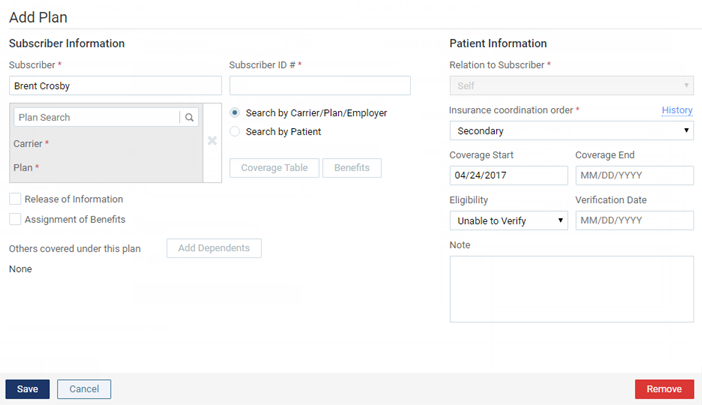Check Release of Information checkbox
Viewport: 702px width, 405px height.
tap(15, 199)
